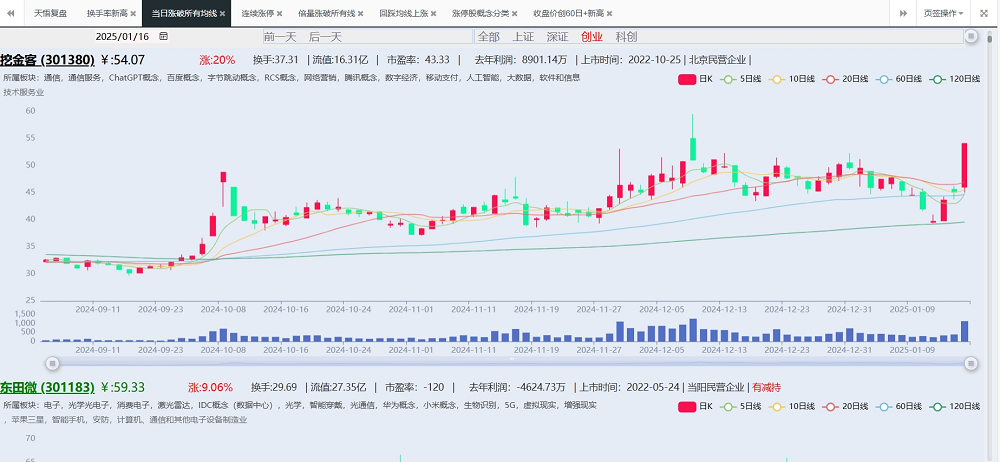This screenshot has height=462, width=1000.
Task: Toggle 日K legend in 挖金客 chart
Action: click(x=695, y=79)
